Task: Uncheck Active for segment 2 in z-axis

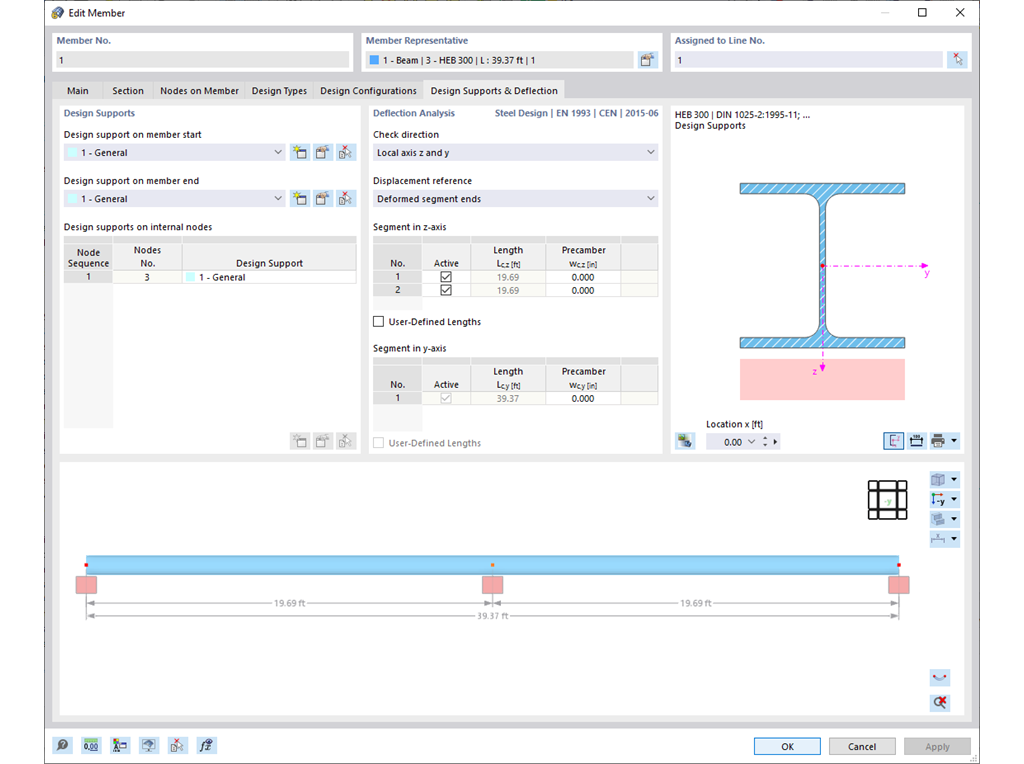Action: [x=447, y=290]
